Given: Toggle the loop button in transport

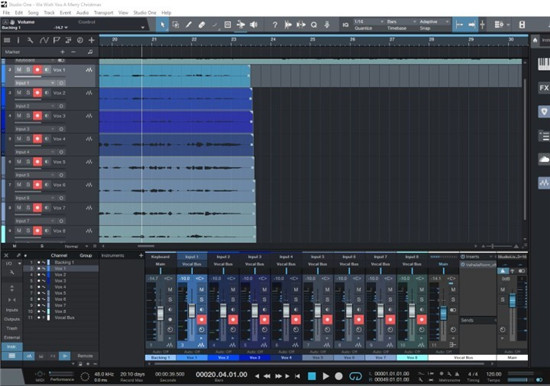Looking at the screenshot, I should (355, 376).
